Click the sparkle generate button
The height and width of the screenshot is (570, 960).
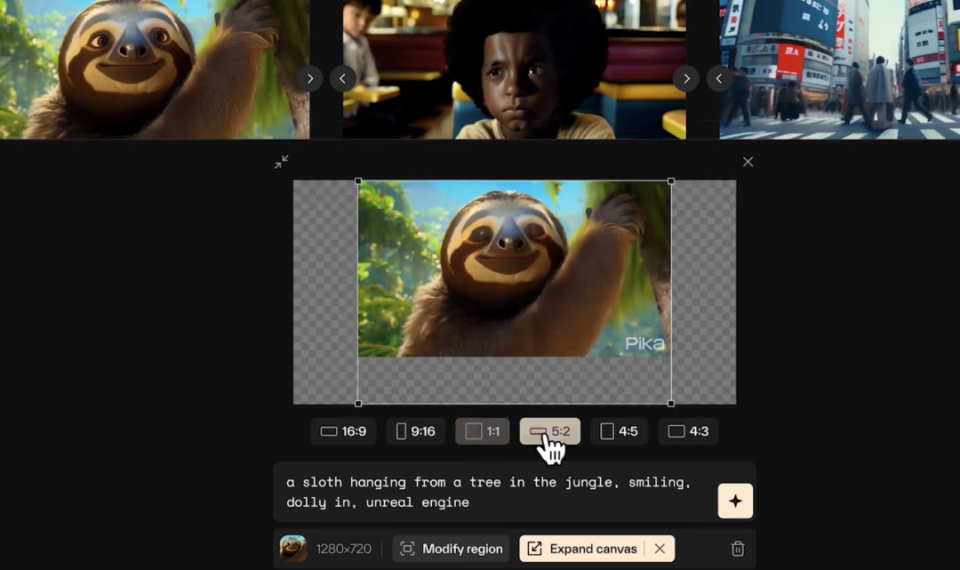(x=735, y=501)
